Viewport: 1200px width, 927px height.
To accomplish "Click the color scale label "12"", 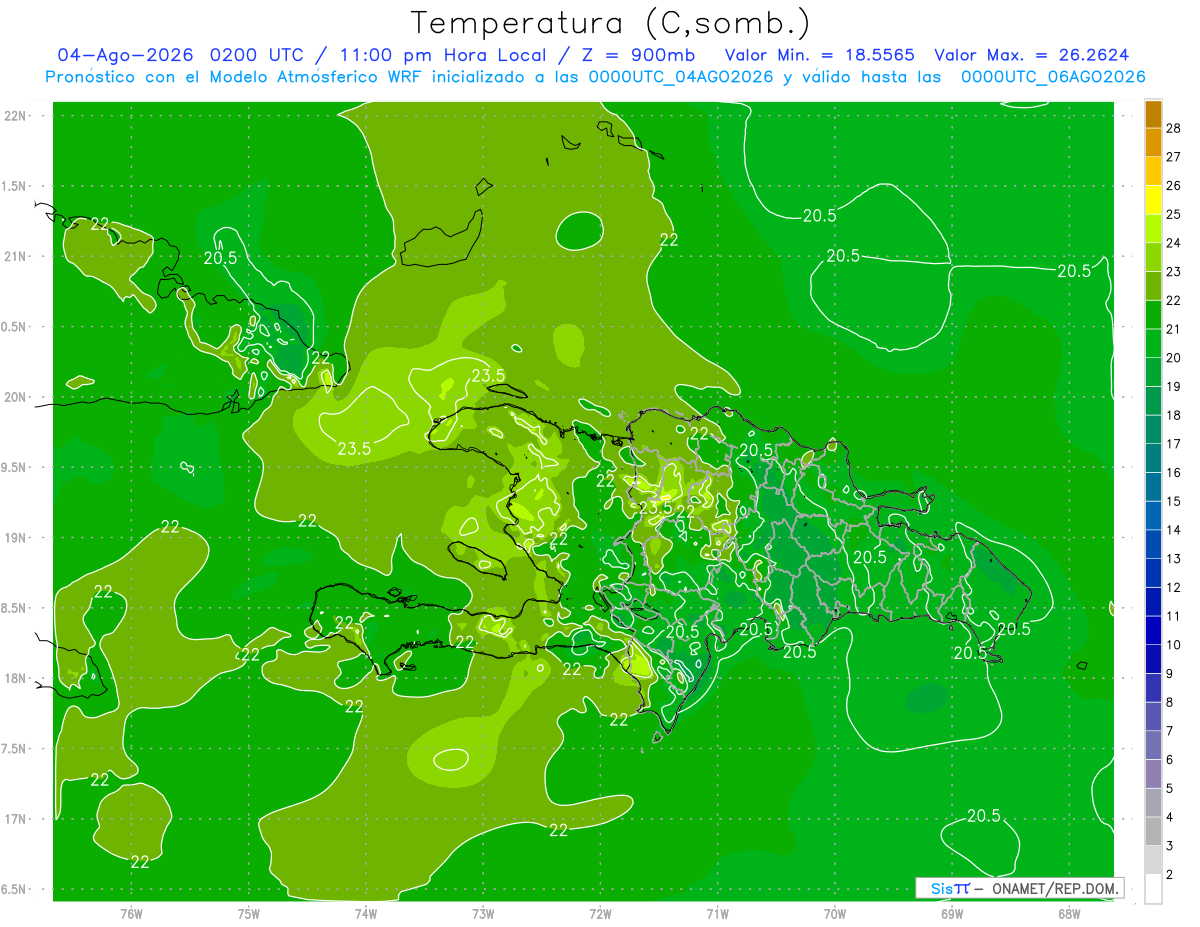I will 1174,587.
